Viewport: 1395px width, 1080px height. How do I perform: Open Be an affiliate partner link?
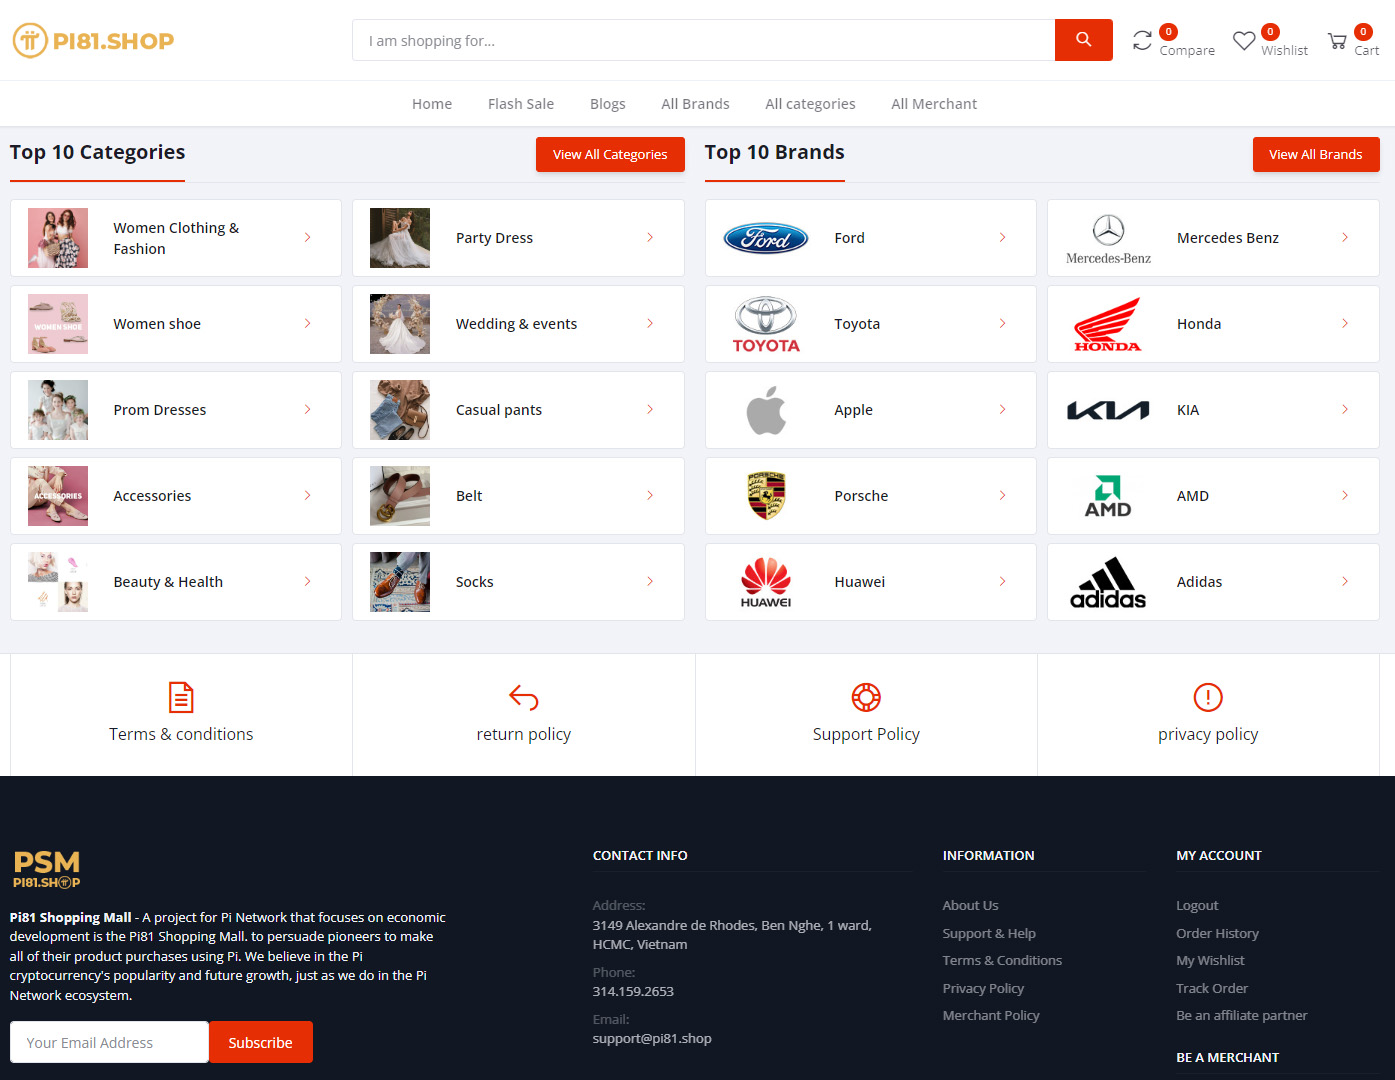click(x=1242, y=1016)
